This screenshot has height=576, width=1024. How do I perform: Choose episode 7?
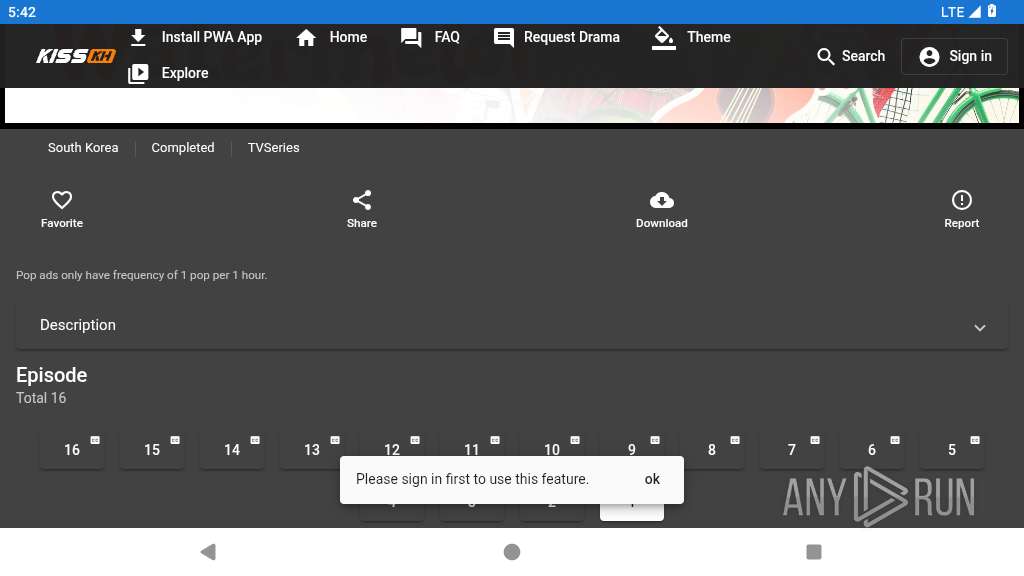pyautogui.click(x=792, y=450)
